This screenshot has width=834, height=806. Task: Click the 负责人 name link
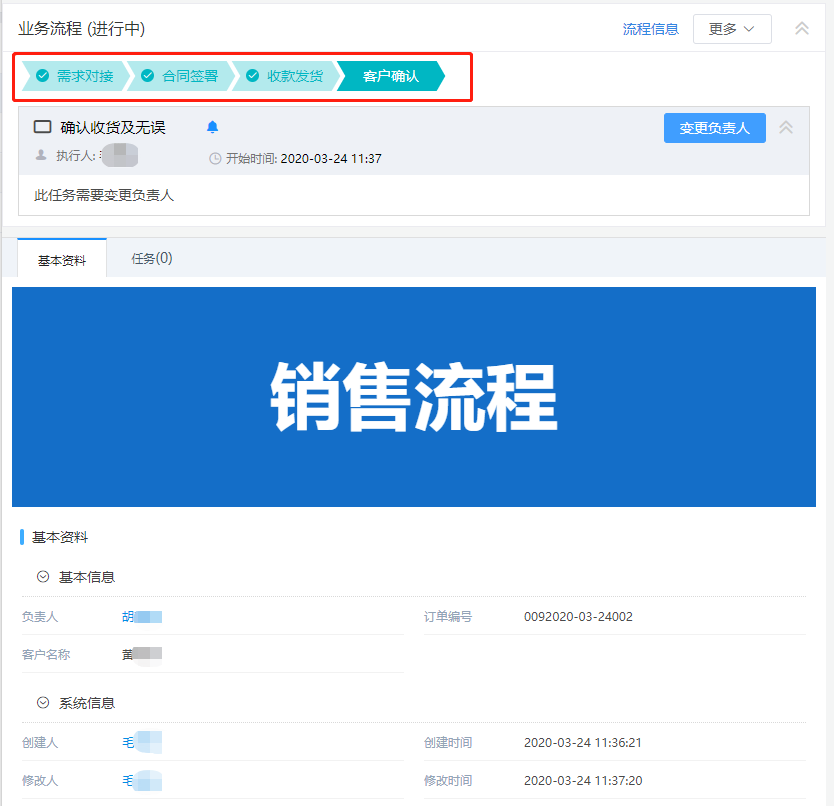141,617
